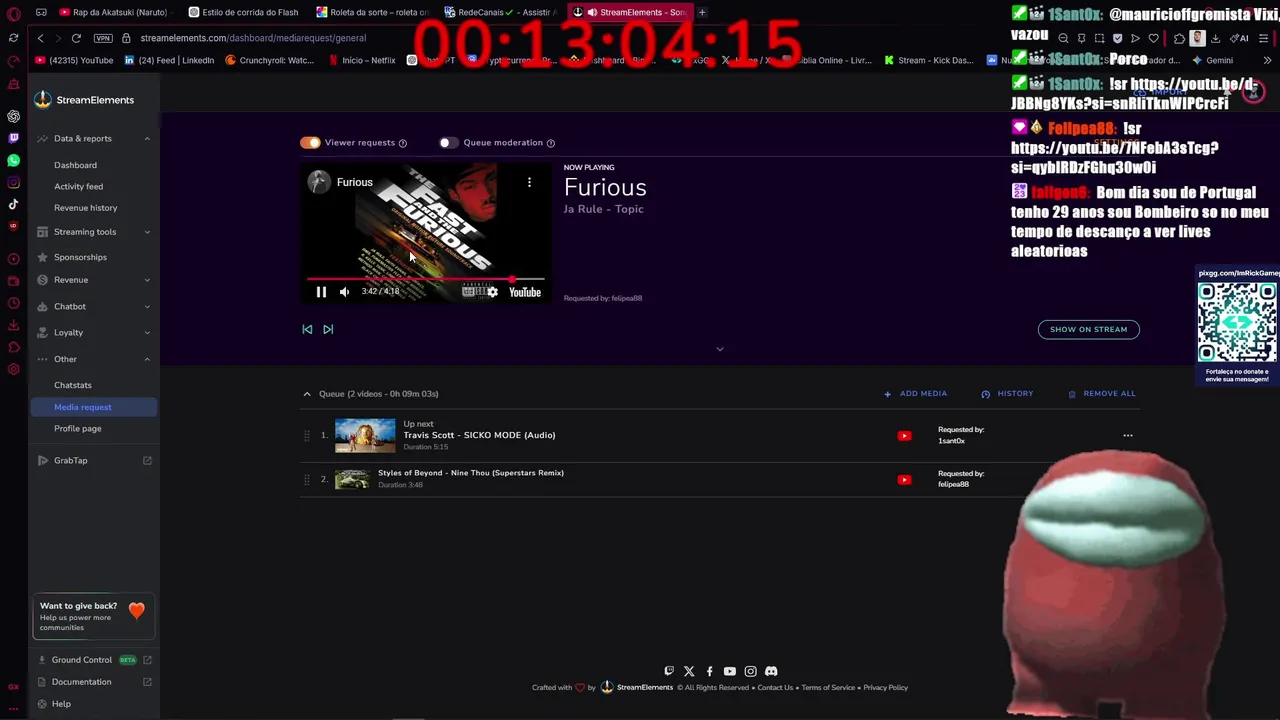1280x720 pixels.
Task: Open Revenue history in sidebar
Action: 85,208
